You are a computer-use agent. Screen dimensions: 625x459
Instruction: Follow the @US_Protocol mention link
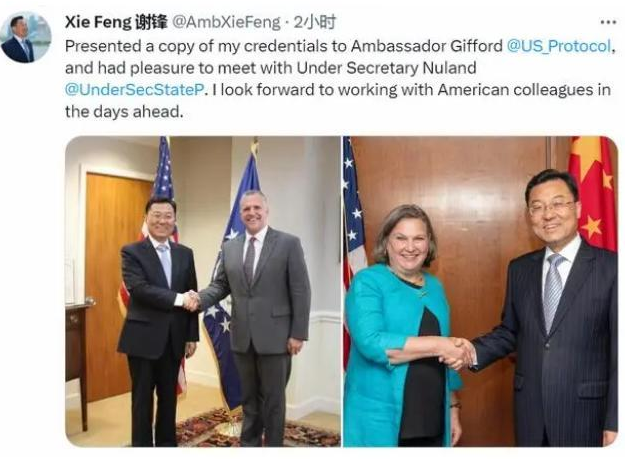coord(558,46)
